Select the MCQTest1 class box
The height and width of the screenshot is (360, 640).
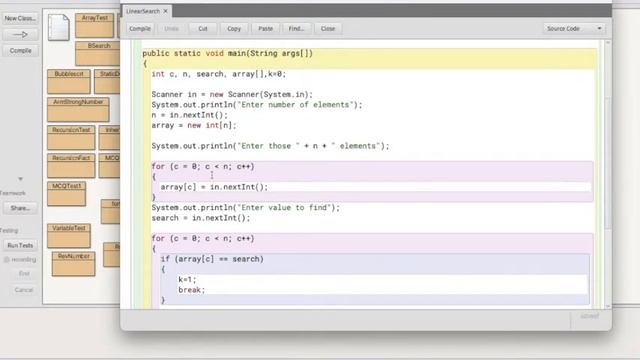tap(67, 193)
